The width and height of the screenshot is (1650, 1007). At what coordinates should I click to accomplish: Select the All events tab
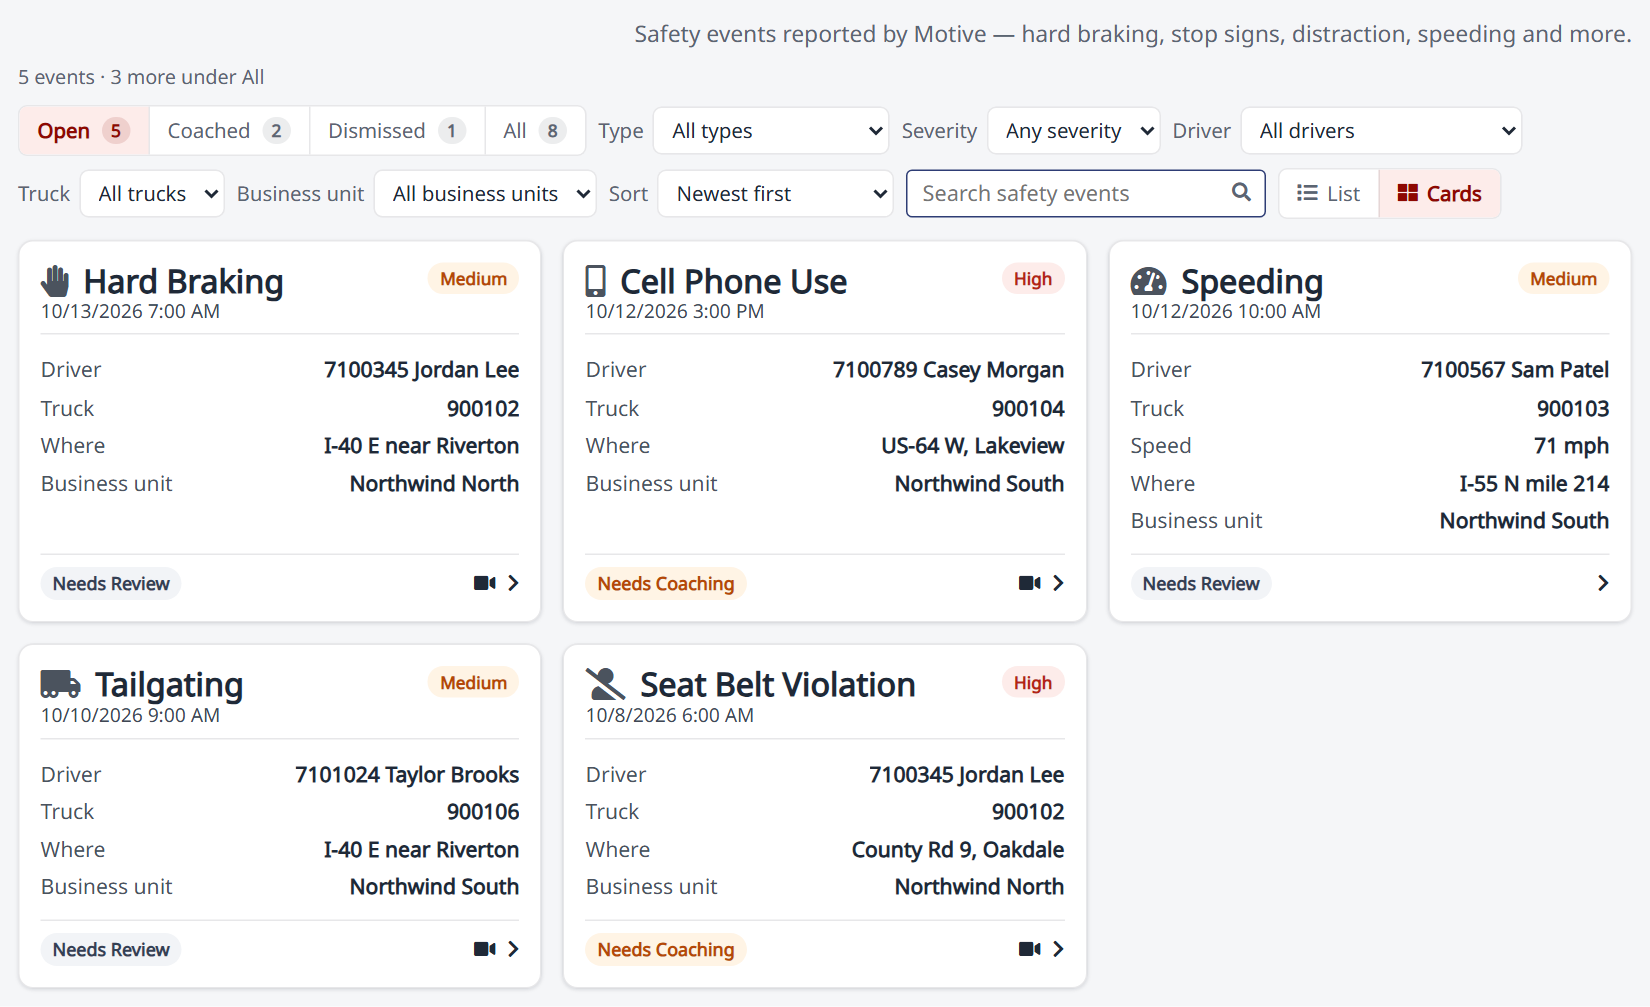(x=535, y=131)
